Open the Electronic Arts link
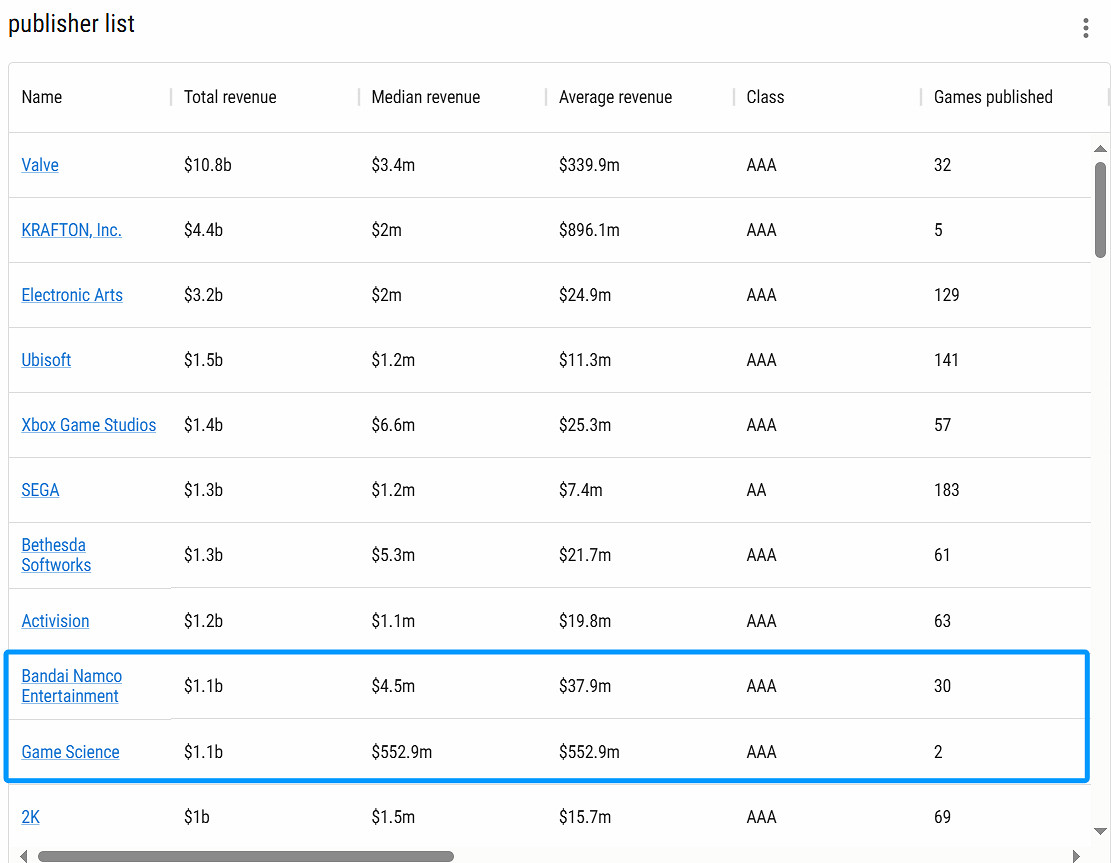The width and height of the screenshot is (1111, 863). coord(72,295)
